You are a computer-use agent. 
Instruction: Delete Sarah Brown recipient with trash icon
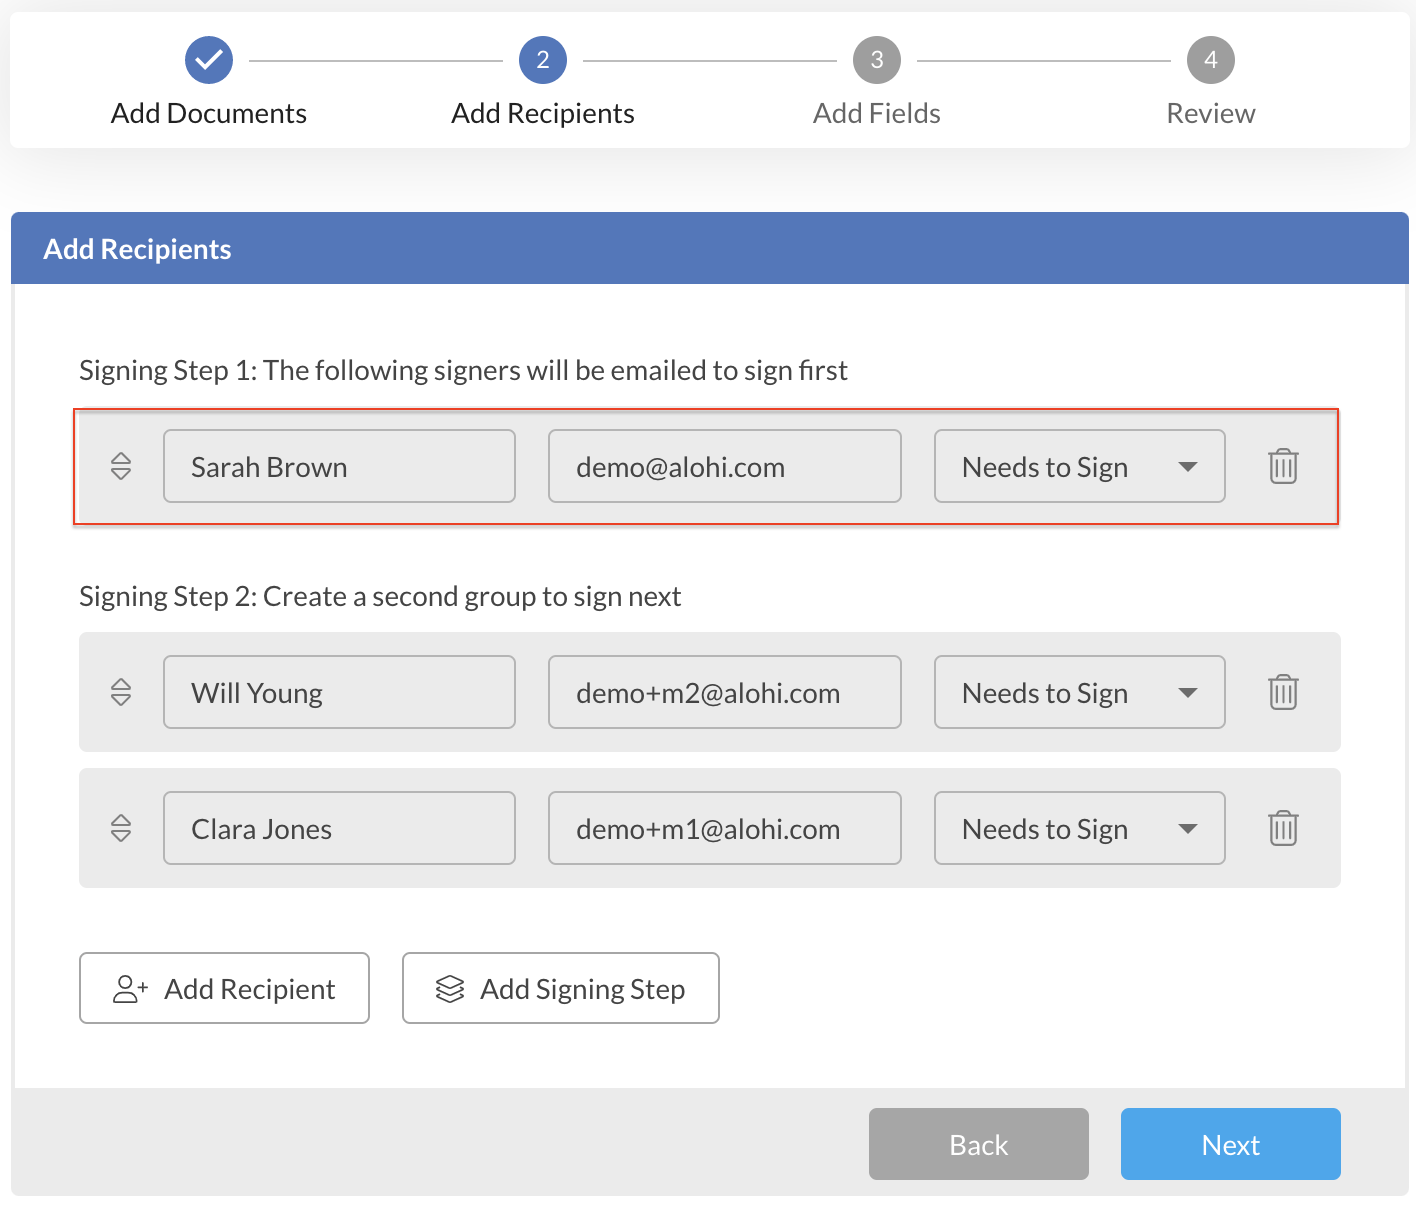[1283, 467]
